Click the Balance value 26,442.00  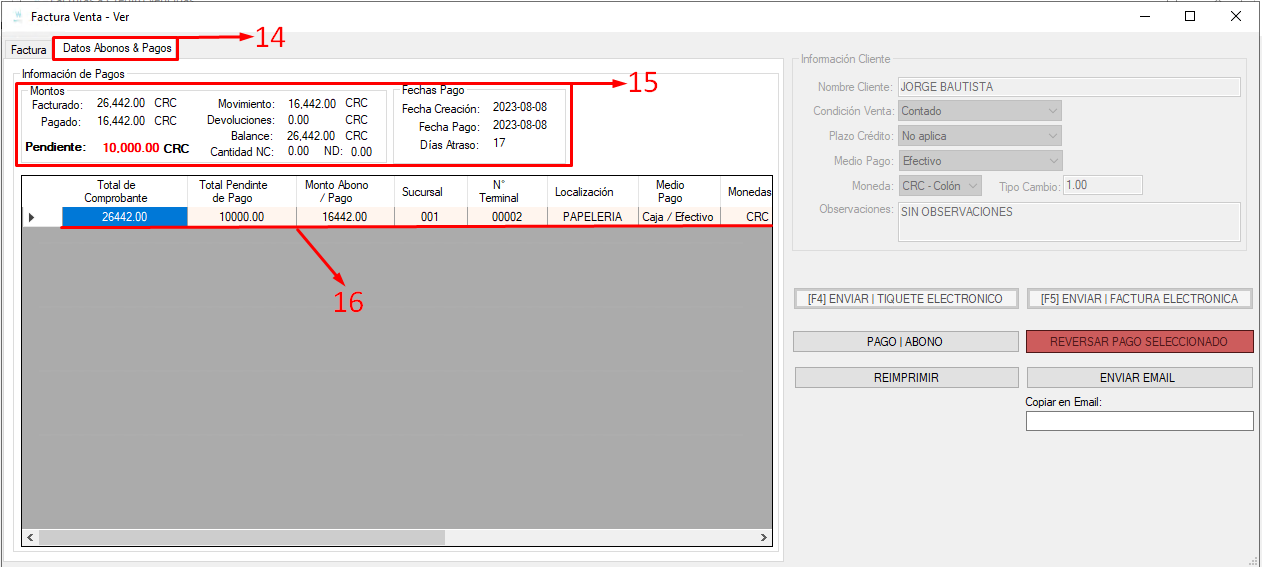click(x=311, y=135)
